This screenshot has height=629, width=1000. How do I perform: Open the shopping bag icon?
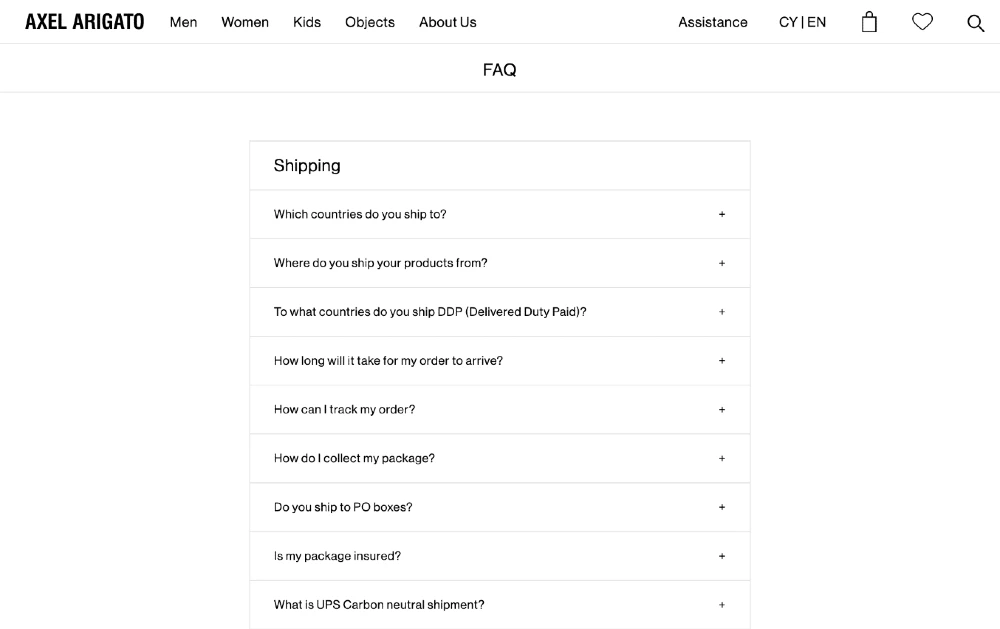869,22
